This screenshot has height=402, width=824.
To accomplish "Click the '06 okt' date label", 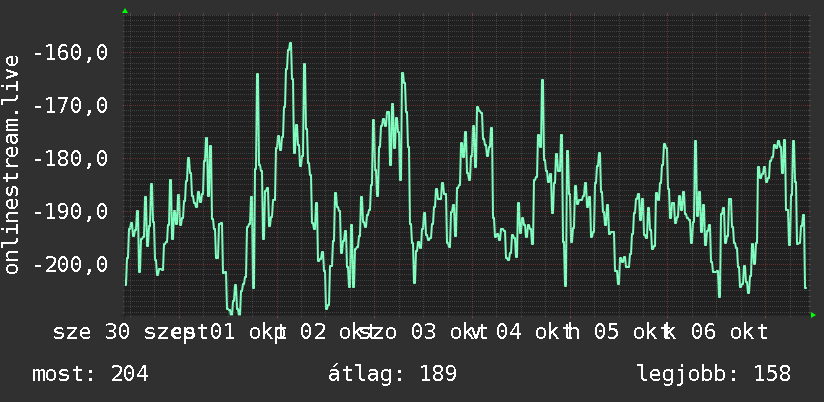I will (x=729, y=333).
